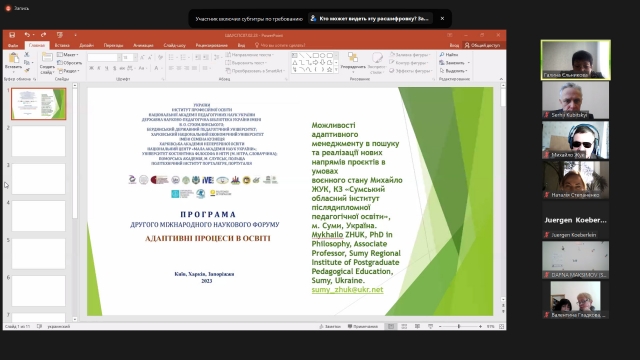This screenshot has height=360, width=640.
Task: Click the sumy_zhuk@ukr.net email link
Action: pos(347,290)
